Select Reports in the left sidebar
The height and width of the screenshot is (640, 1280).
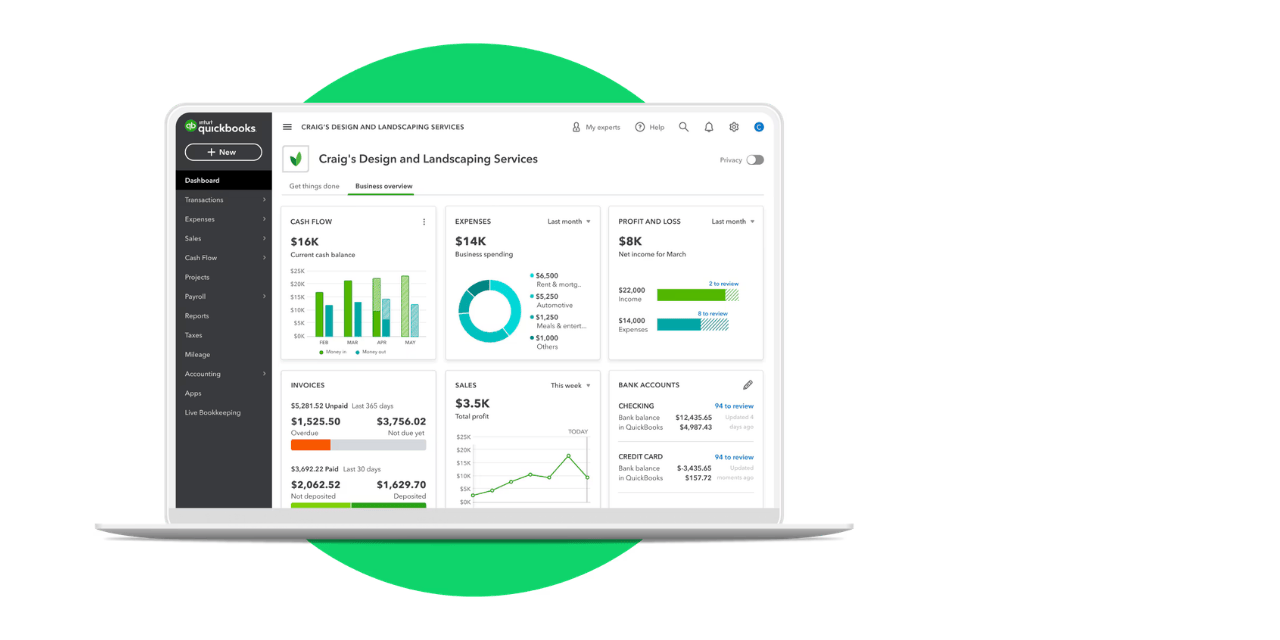(x=196, y=315)
